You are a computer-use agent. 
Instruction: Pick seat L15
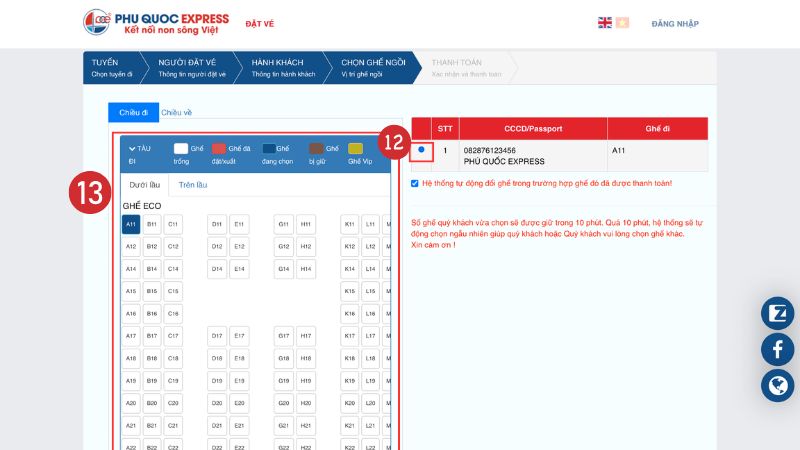[x=370, y=291]
